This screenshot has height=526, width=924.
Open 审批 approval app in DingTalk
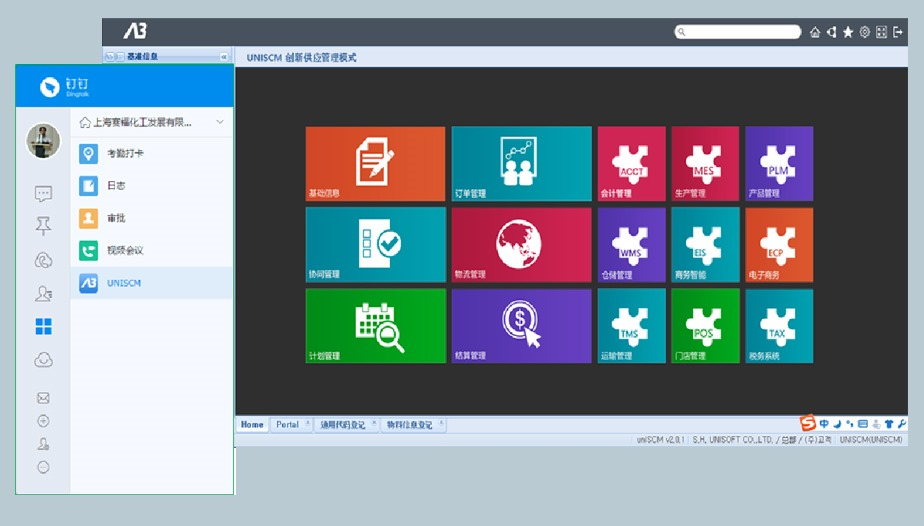(151, 219)
